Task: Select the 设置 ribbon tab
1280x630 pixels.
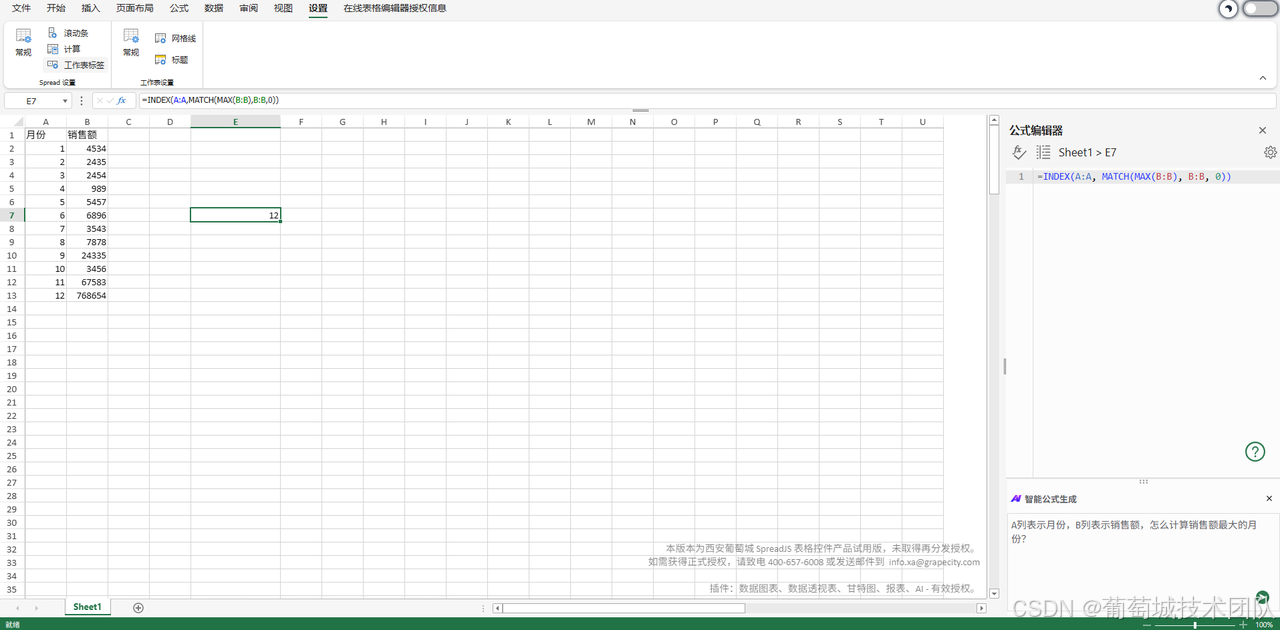Action: 318,8
